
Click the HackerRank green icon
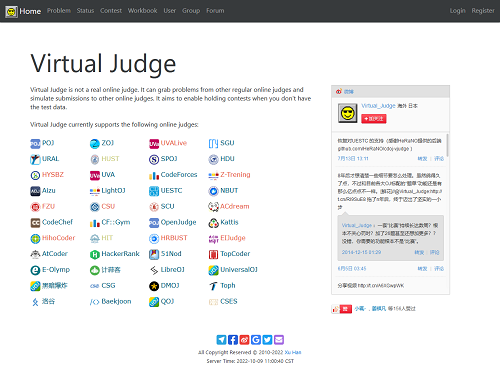(x=95, y=254)
